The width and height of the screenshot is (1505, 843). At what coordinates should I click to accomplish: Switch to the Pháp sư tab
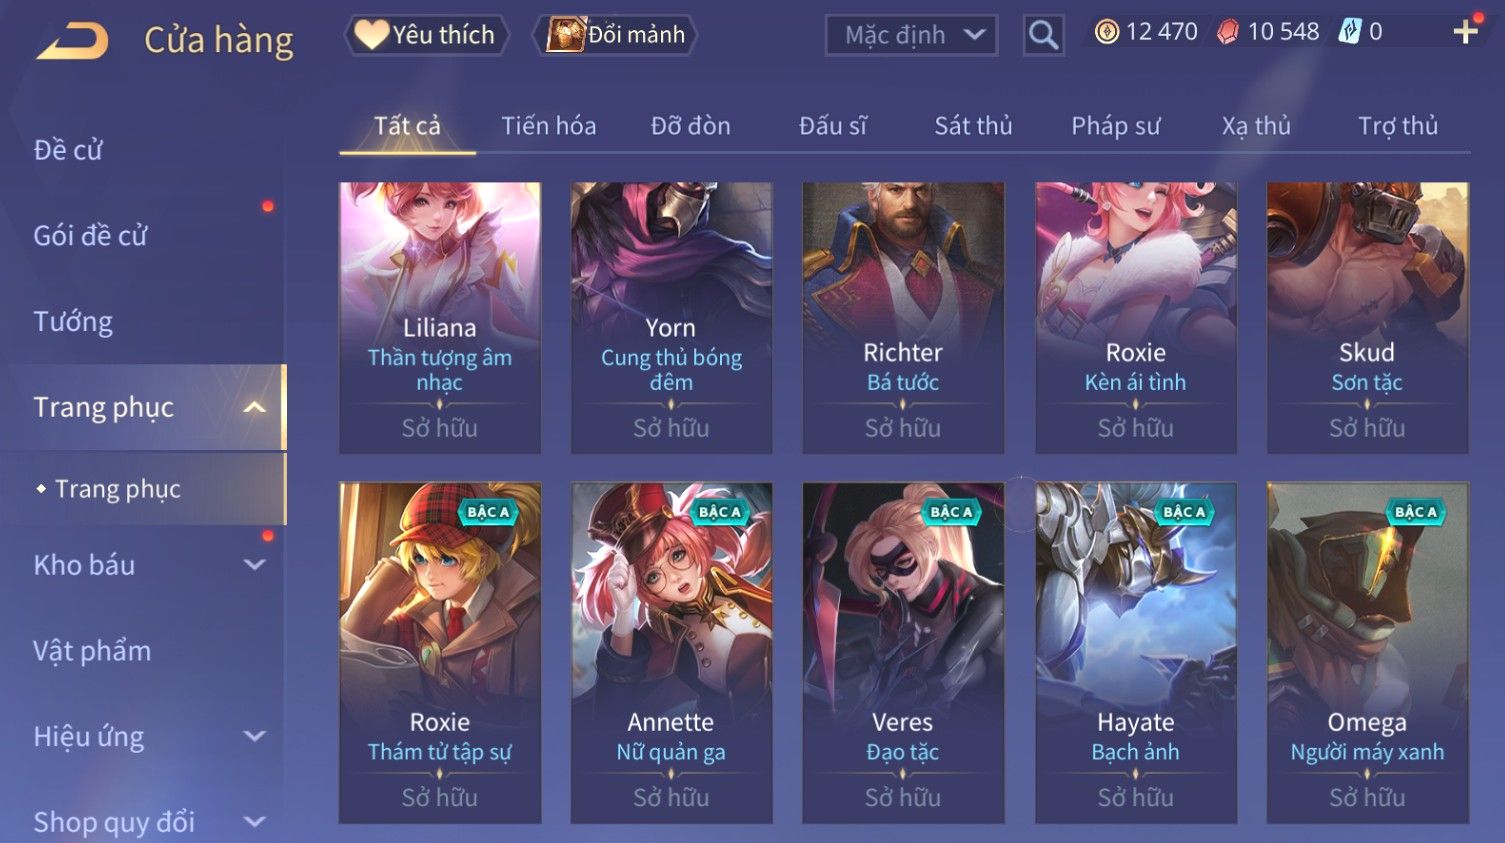click(x=1115, y=126)
